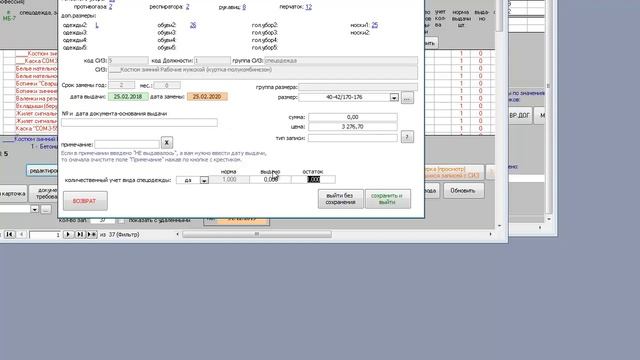Viewport: 640px width, 360px height.
Task: Click 'сохранить и выйти' button
Action: click(x=388, y=199)
